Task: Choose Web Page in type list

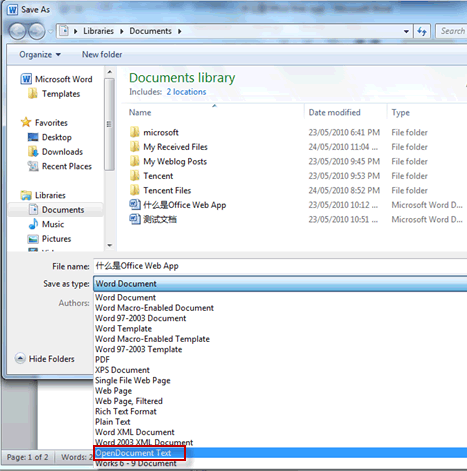Action: coord(113,391)
